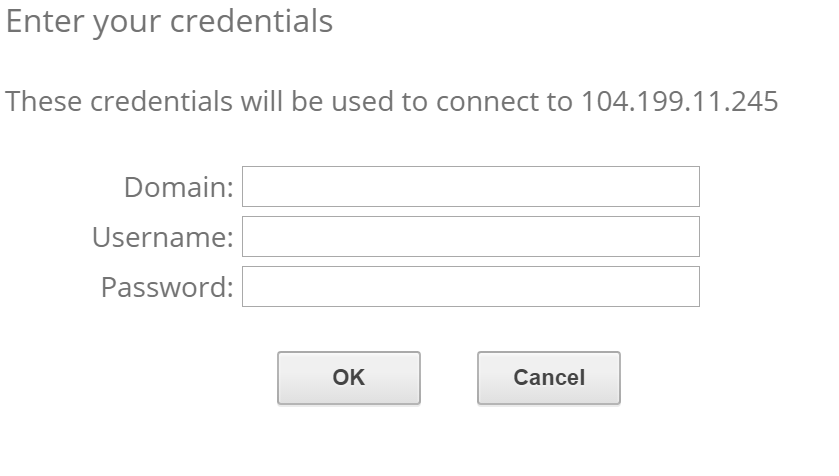839x476 pixels.
Task: Click the "Domain:" field label
Action: (178, 187)
